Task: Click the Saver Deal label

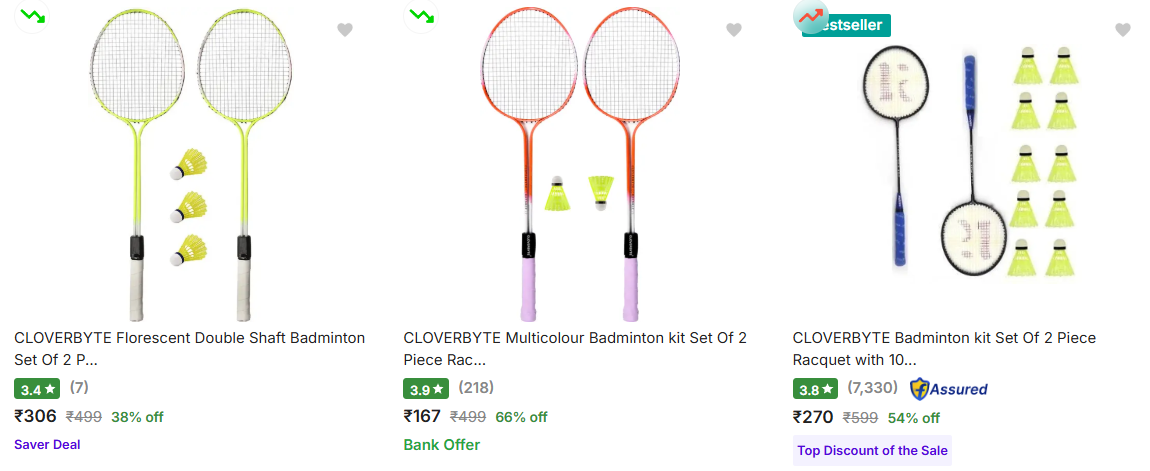Action: pos(47,444)
